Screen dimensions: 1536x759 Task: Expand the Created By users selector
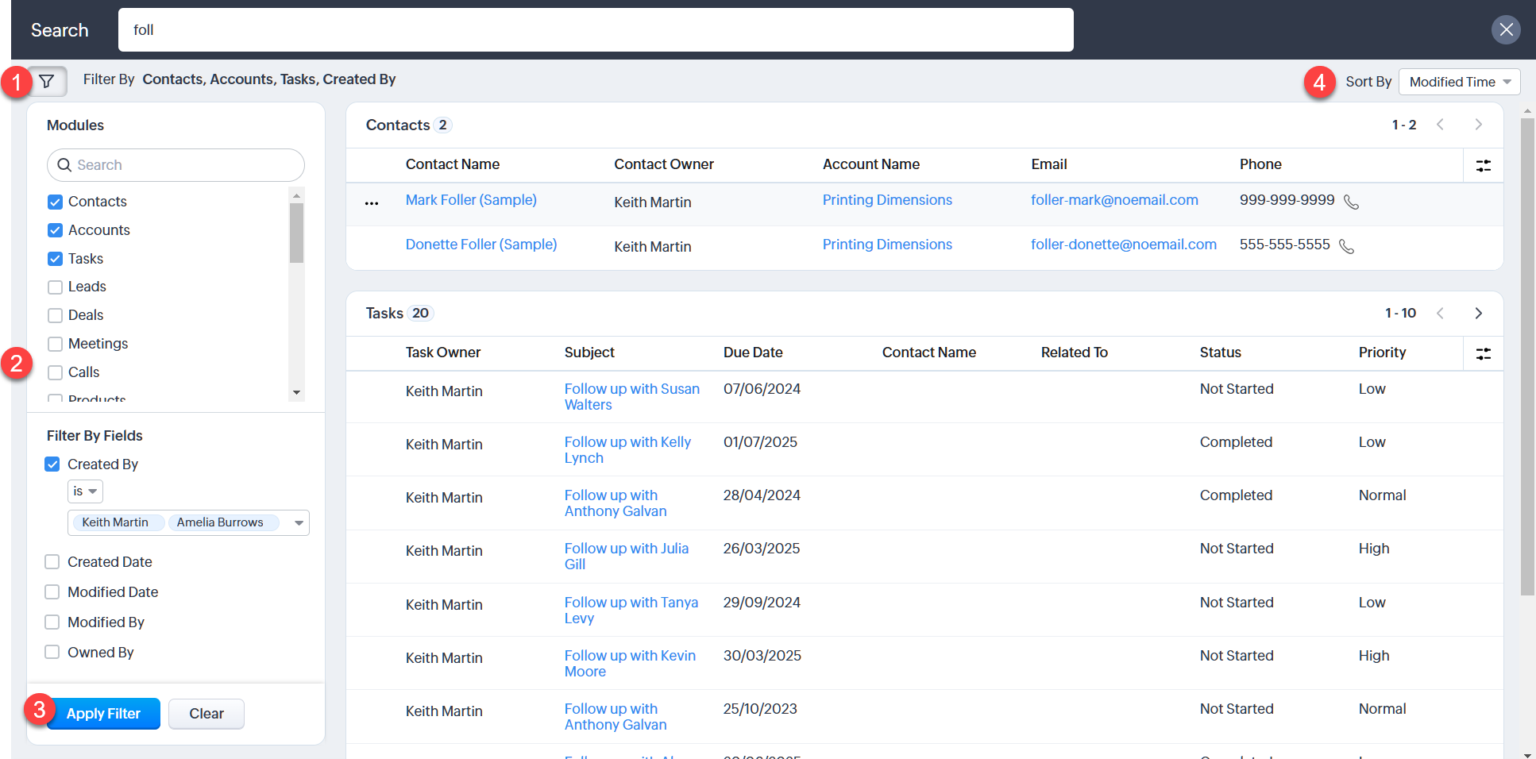(297, 522)
